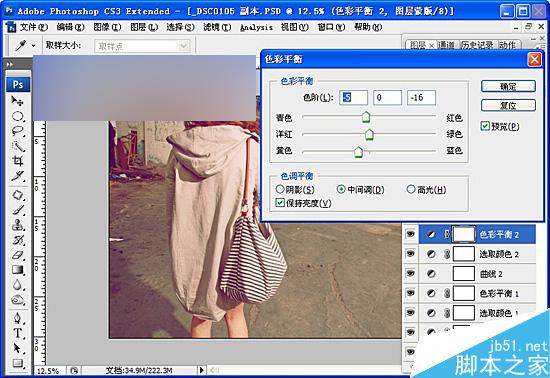The image size is (550, 378).
Task: Switch to the 通道 tab
Action: (447, 45)
